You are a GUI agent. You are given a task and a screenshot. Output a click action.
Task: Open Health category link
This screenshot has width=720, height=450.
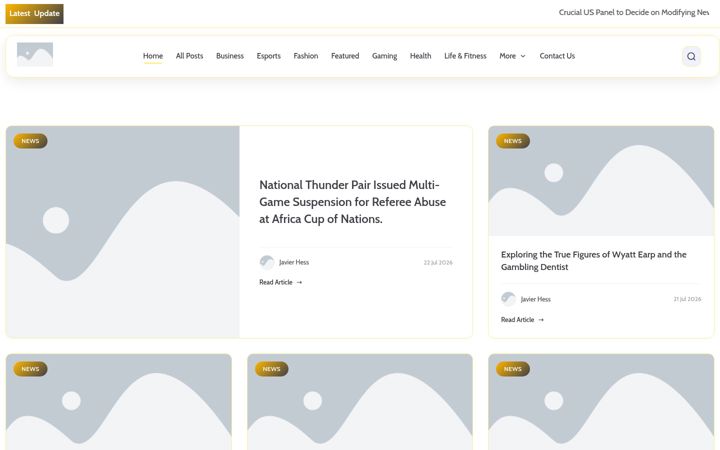[x=421, y=56]
